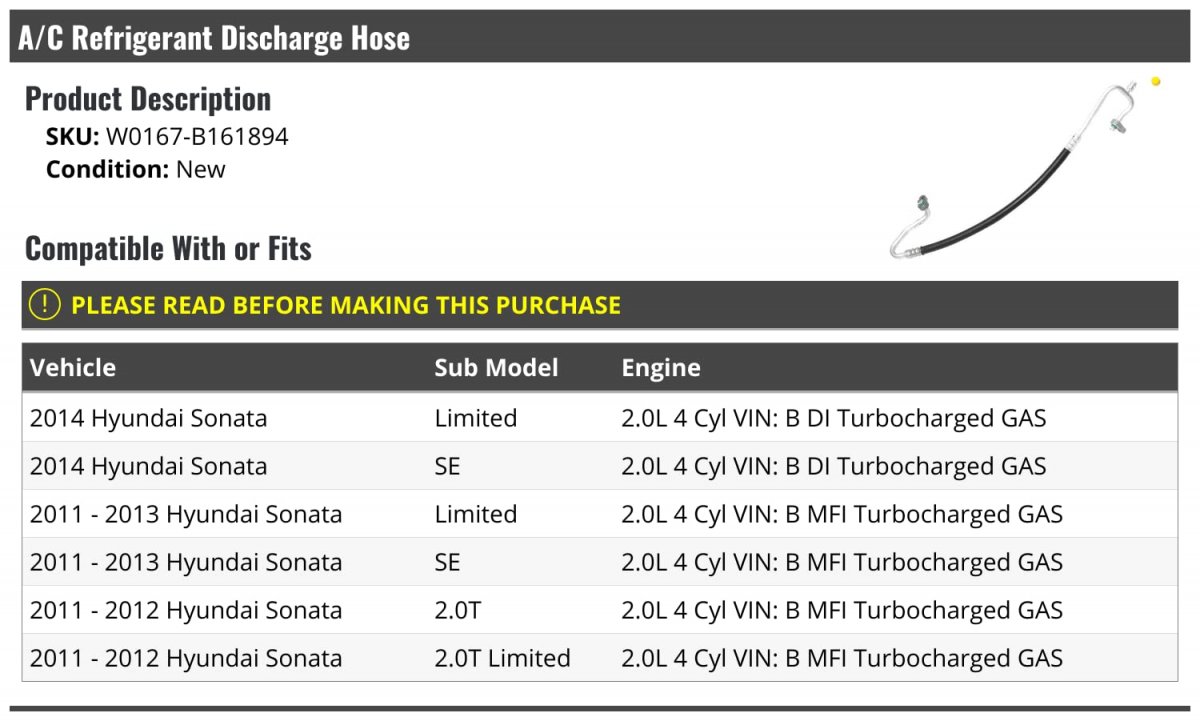Click the A/C Refrigerant Discharge Hose title bar
1200x721 pixels.
[600, 37]
